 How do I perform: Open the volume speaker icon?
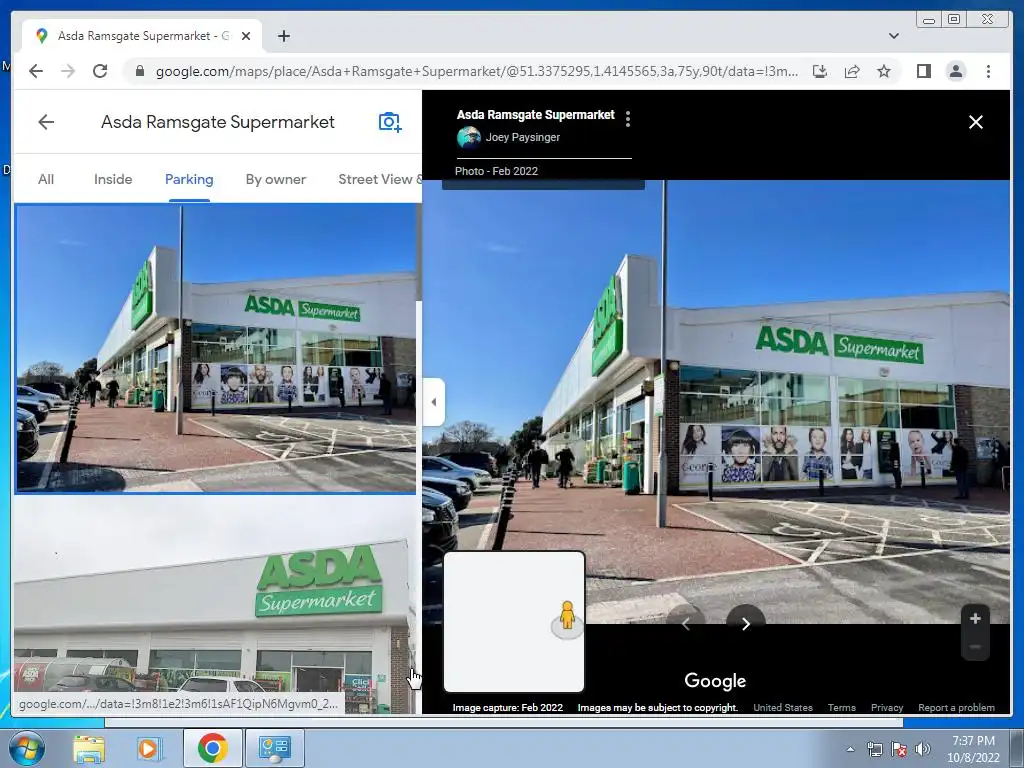923,749
